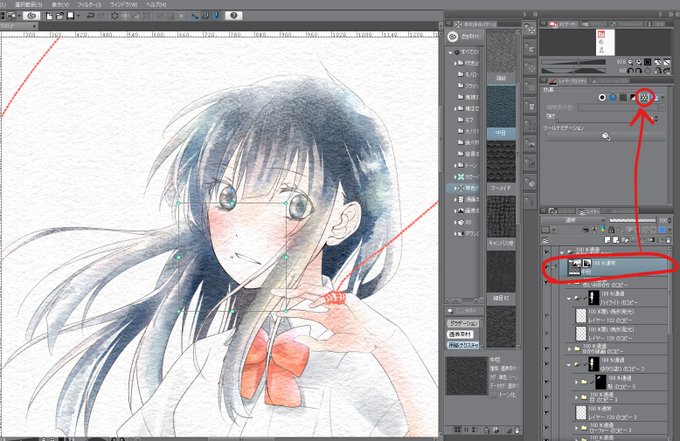Toggle visibility eye of the 中目 texture layer

point(546,267)
